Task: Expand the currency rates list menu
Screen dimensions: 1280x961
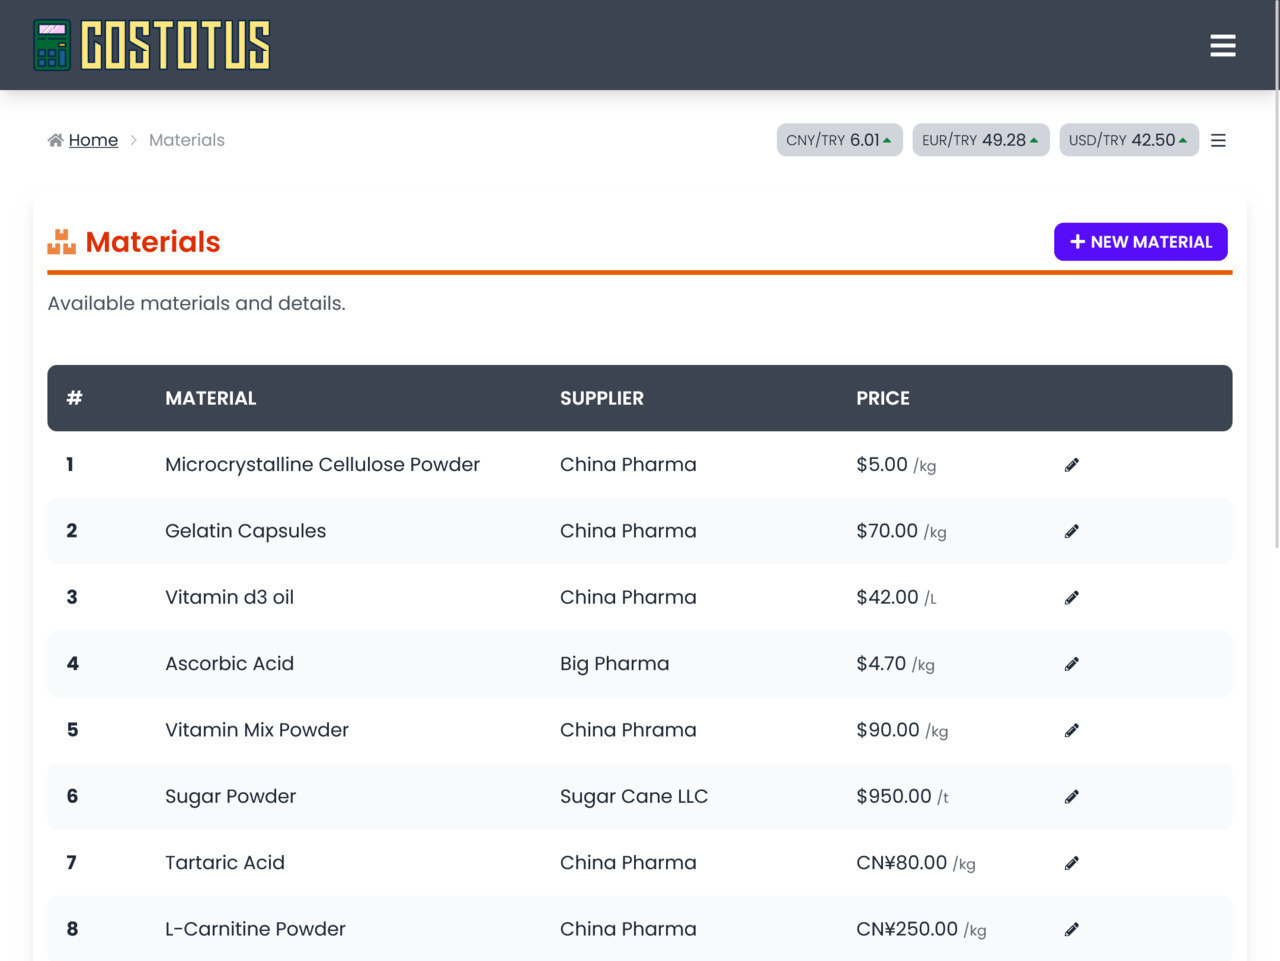Action: [1218, 141]
